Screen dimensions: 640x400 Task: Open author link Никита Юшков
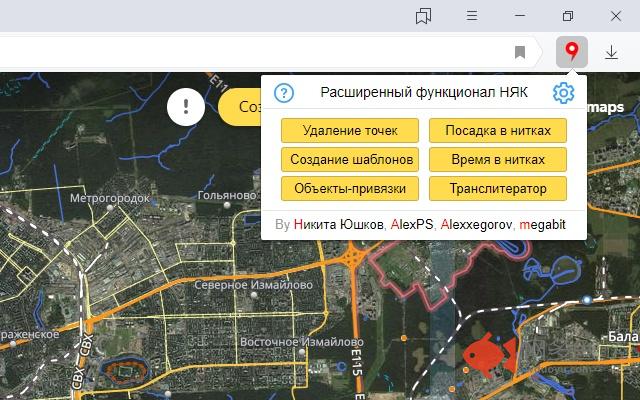[338, 224]
